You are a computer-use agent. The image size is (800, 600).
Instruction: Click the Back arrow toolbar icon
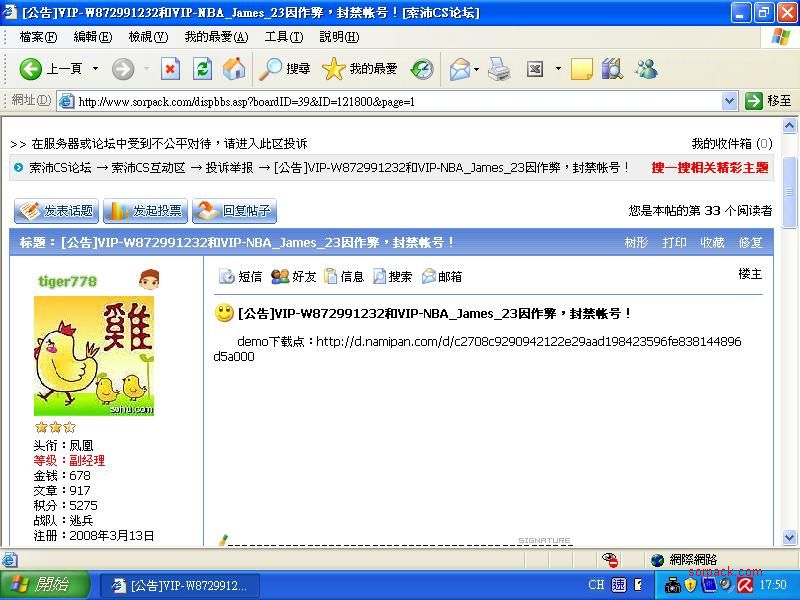31,69
